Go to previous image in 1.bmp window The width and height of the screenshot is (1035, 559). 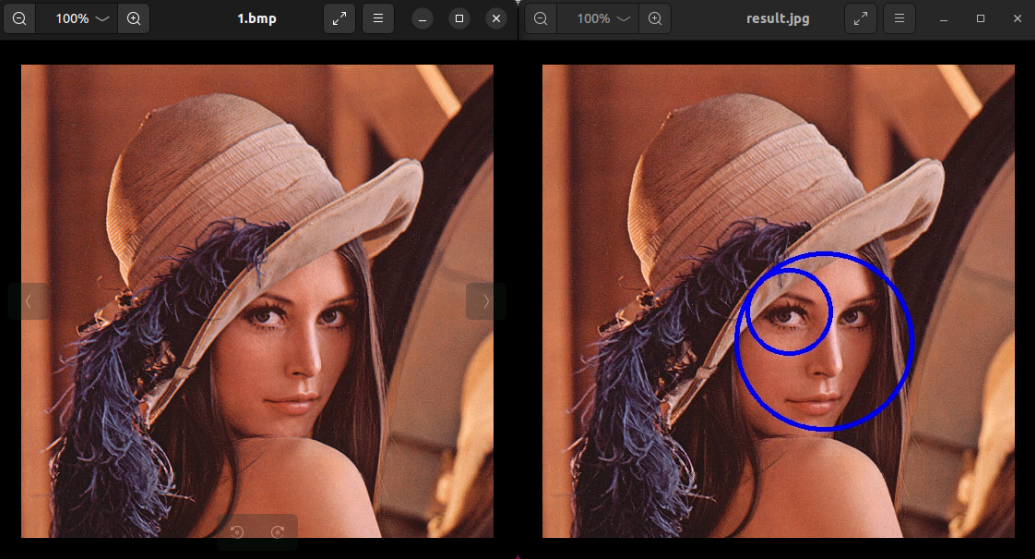pyautogui.click(x=28, y=302)
